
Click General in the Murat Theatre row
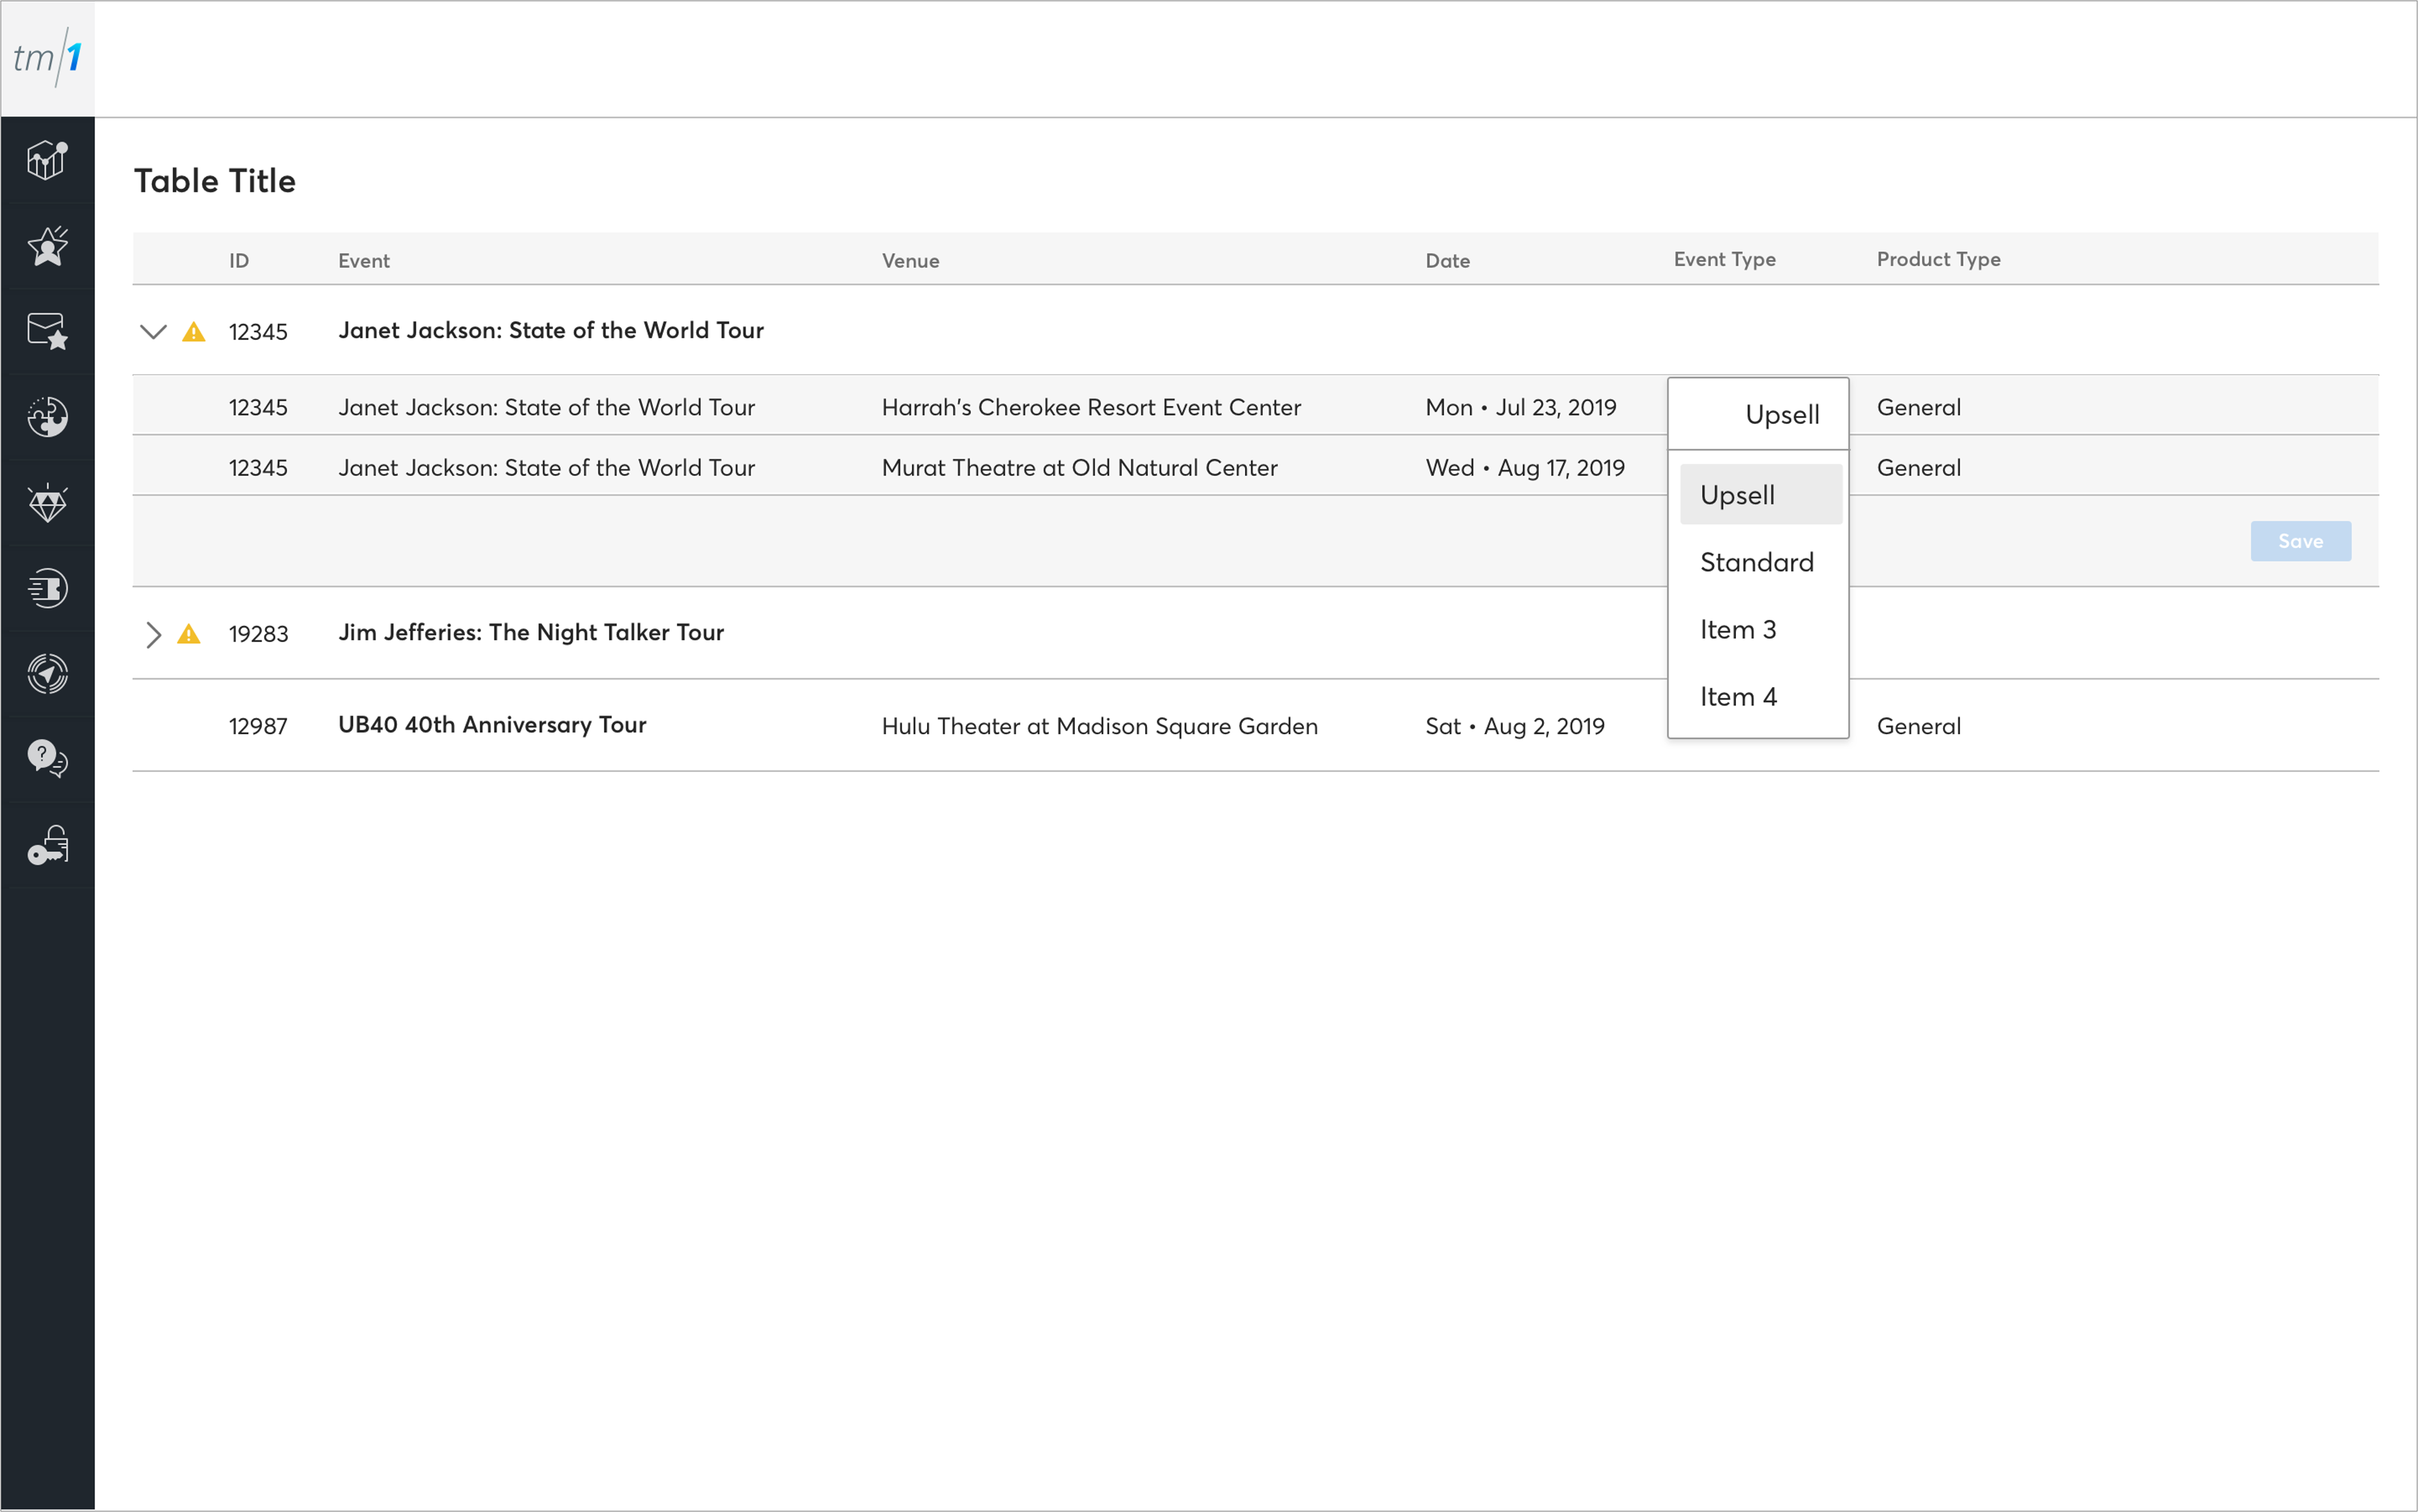click(x=1919, y=467)
